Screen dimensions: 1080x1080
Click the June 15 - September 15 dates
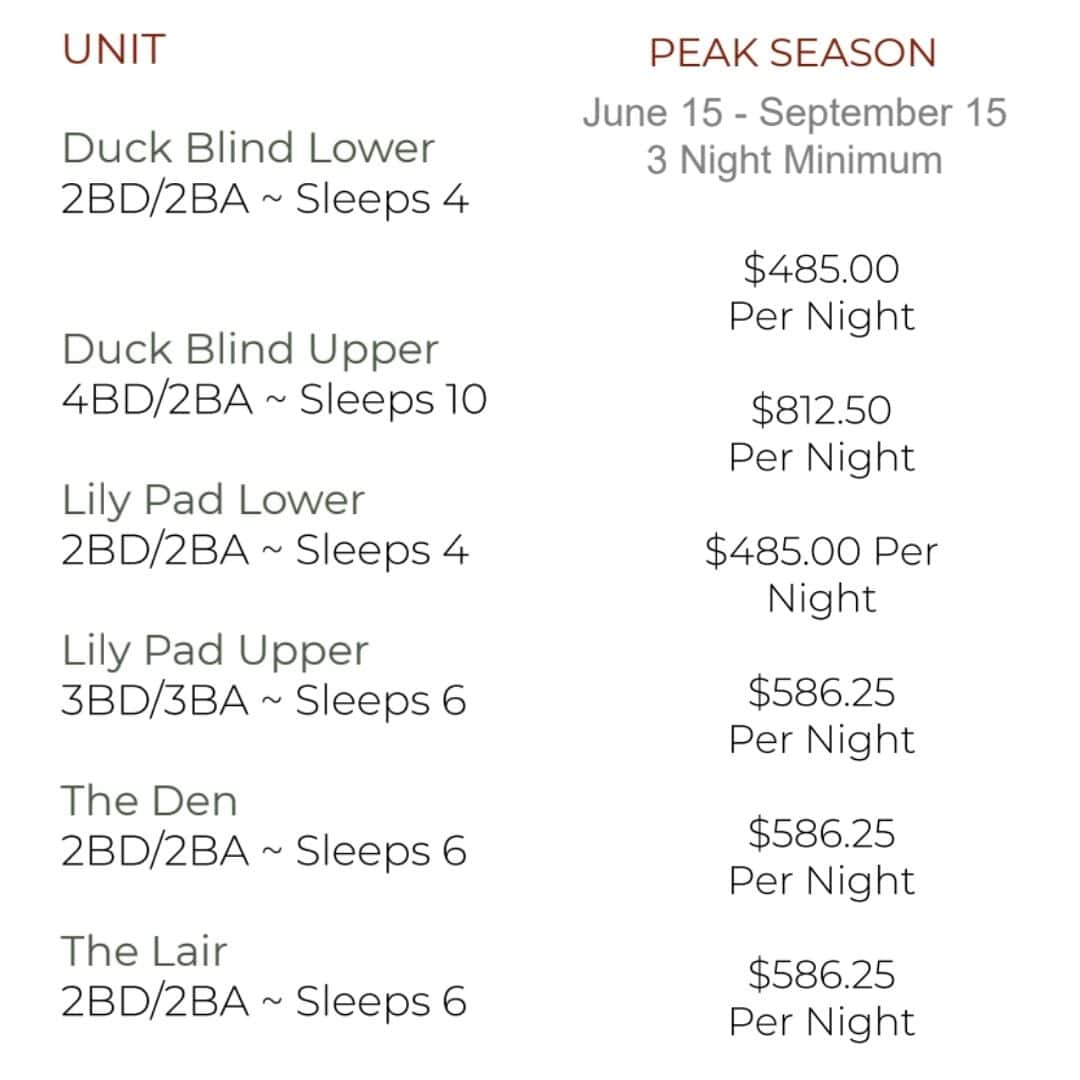point(795,112)
